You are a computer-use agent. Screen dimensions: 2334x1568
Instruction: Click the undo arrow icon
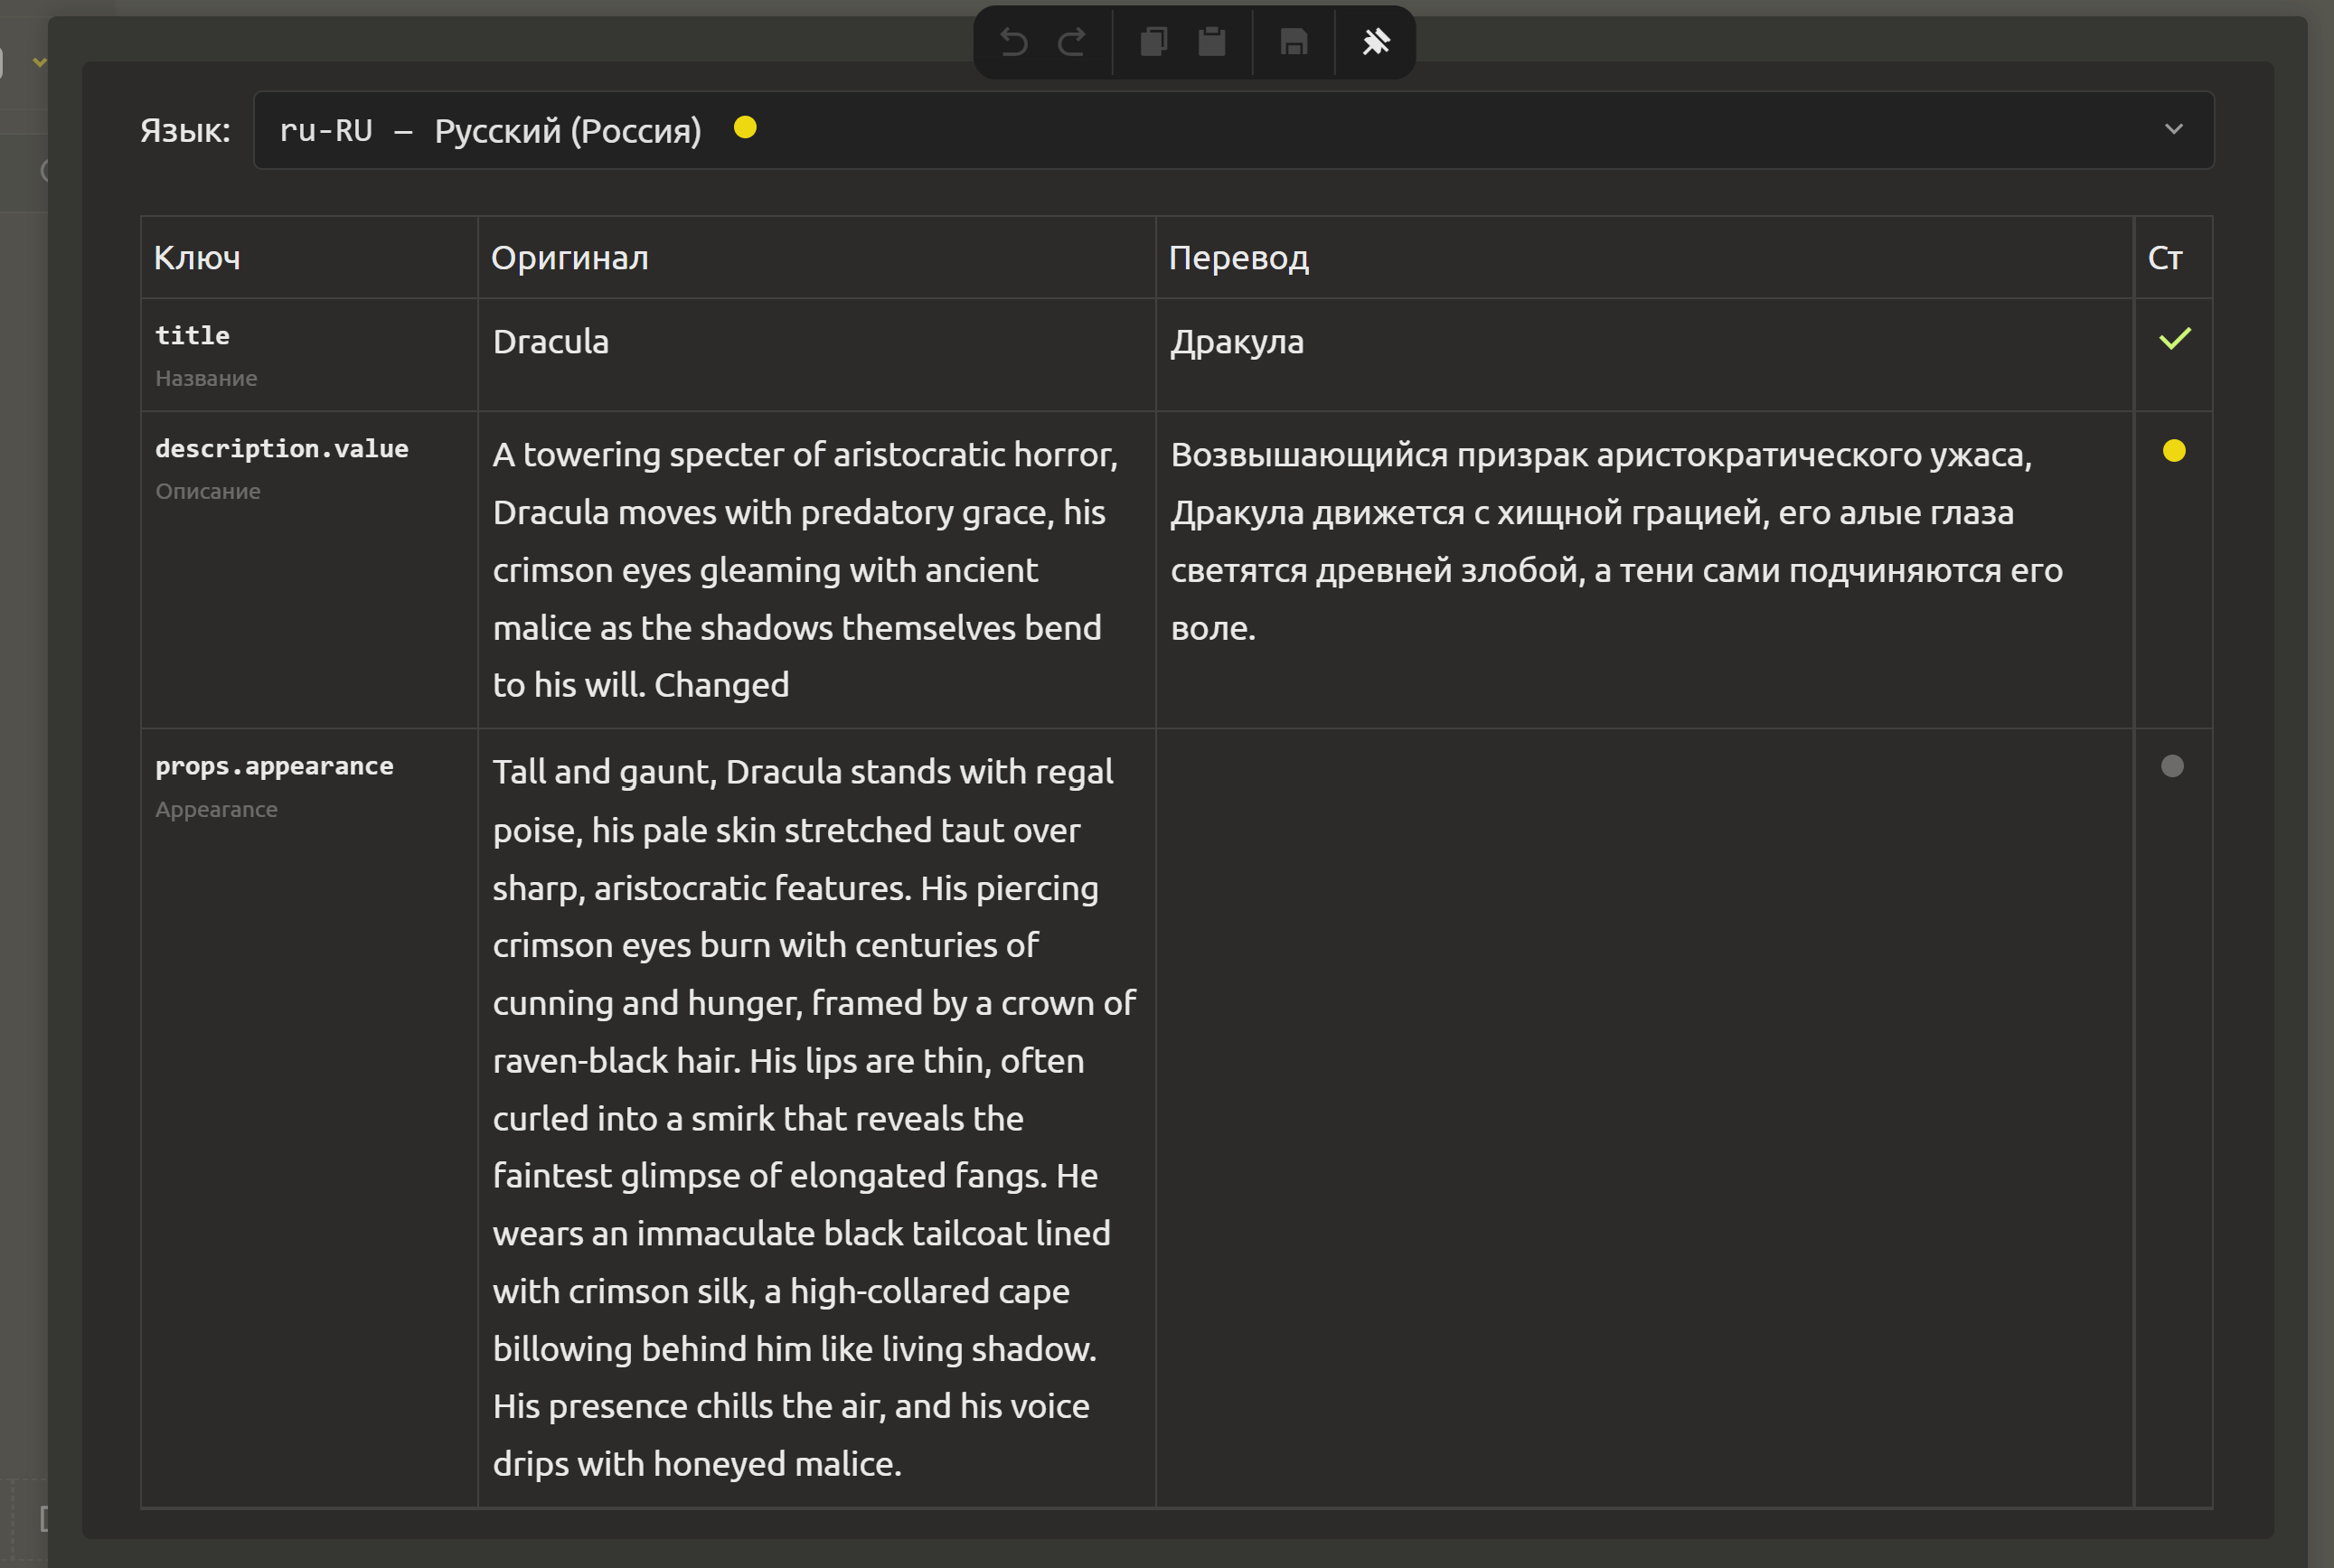pos(1013,42)
